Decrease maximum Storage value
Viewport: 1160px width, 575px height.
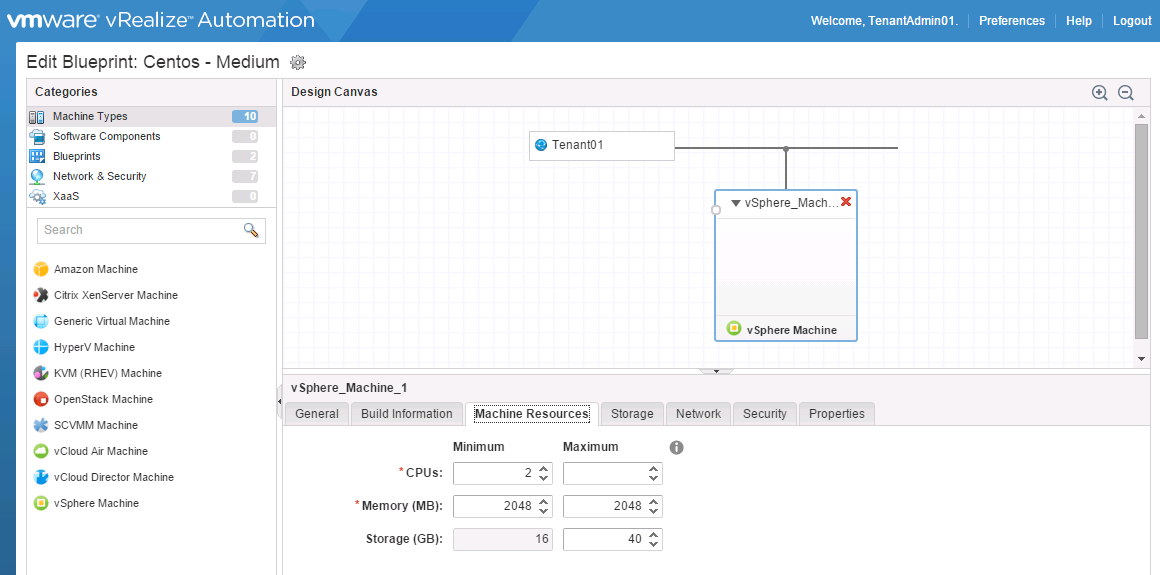tap(653, 544)
